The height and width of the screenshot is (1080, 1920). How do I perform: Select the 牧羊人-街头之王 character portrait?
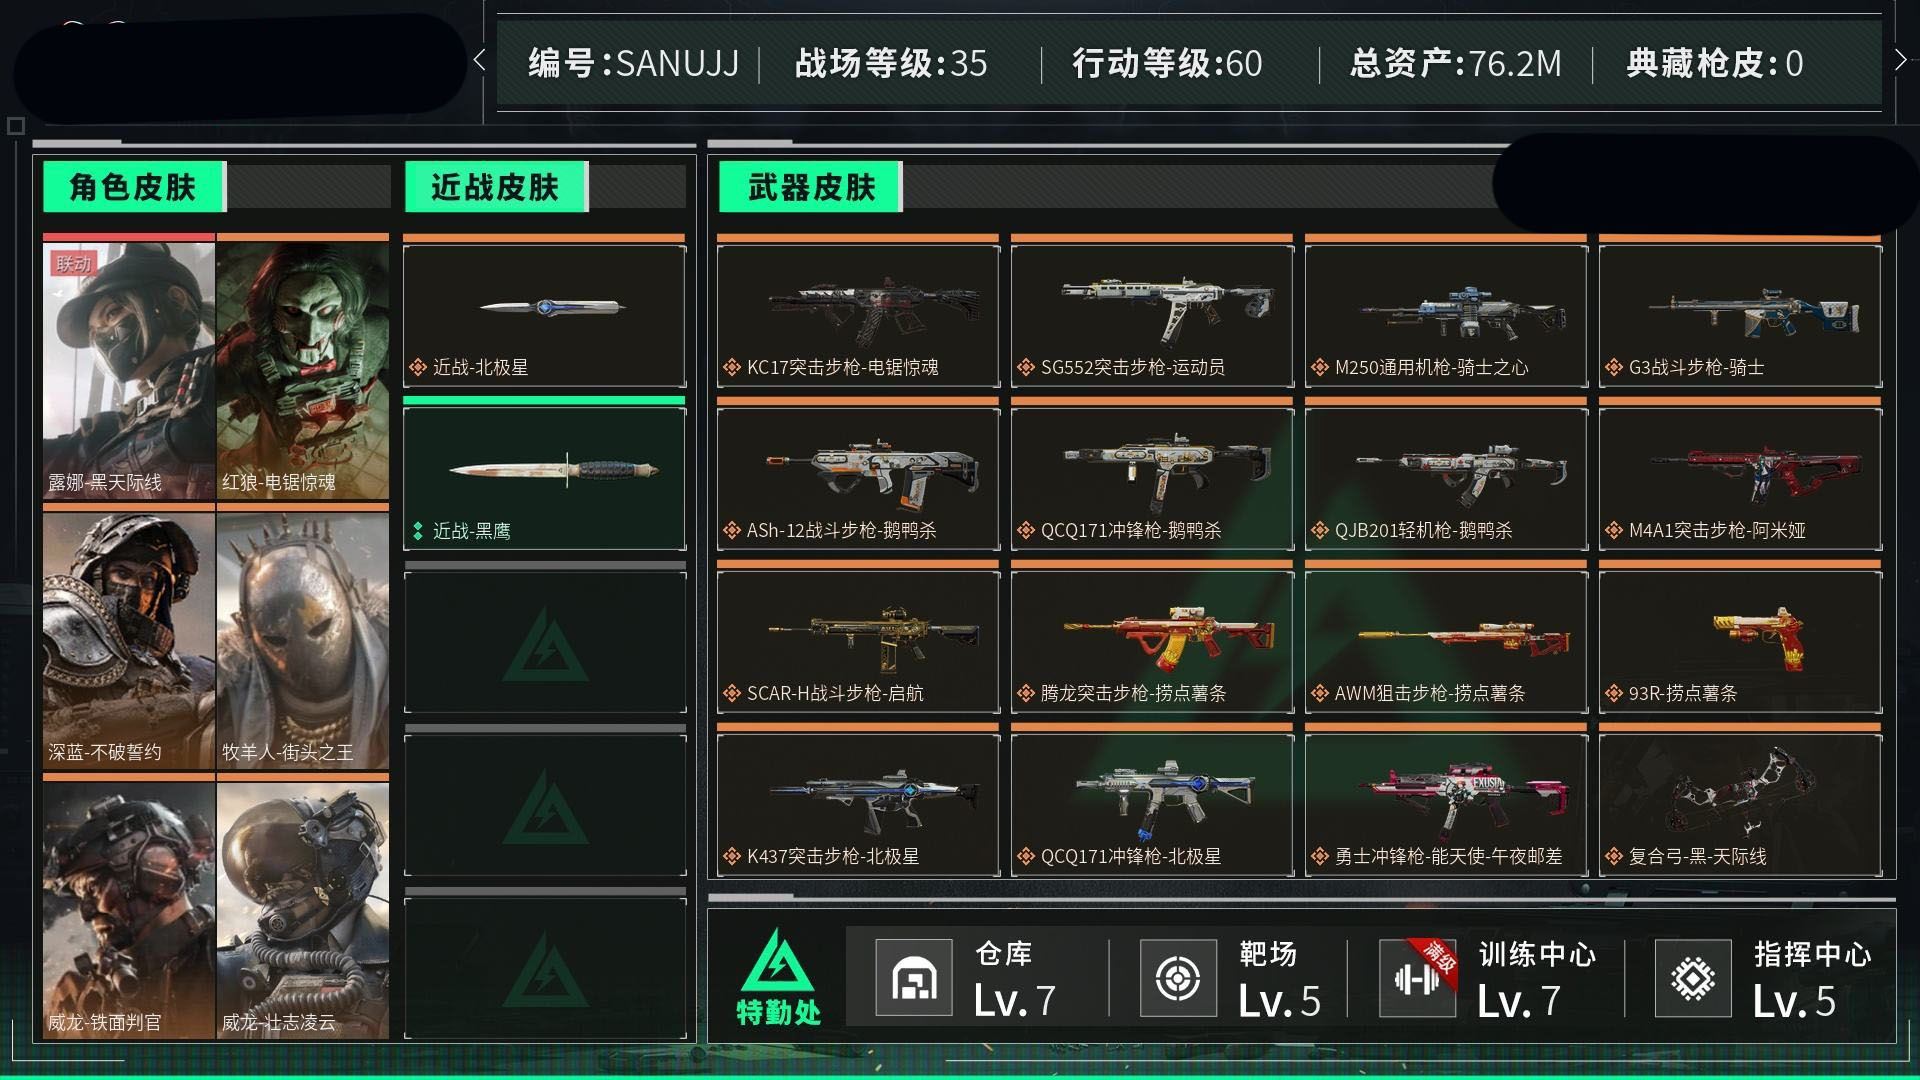point(303,640)
